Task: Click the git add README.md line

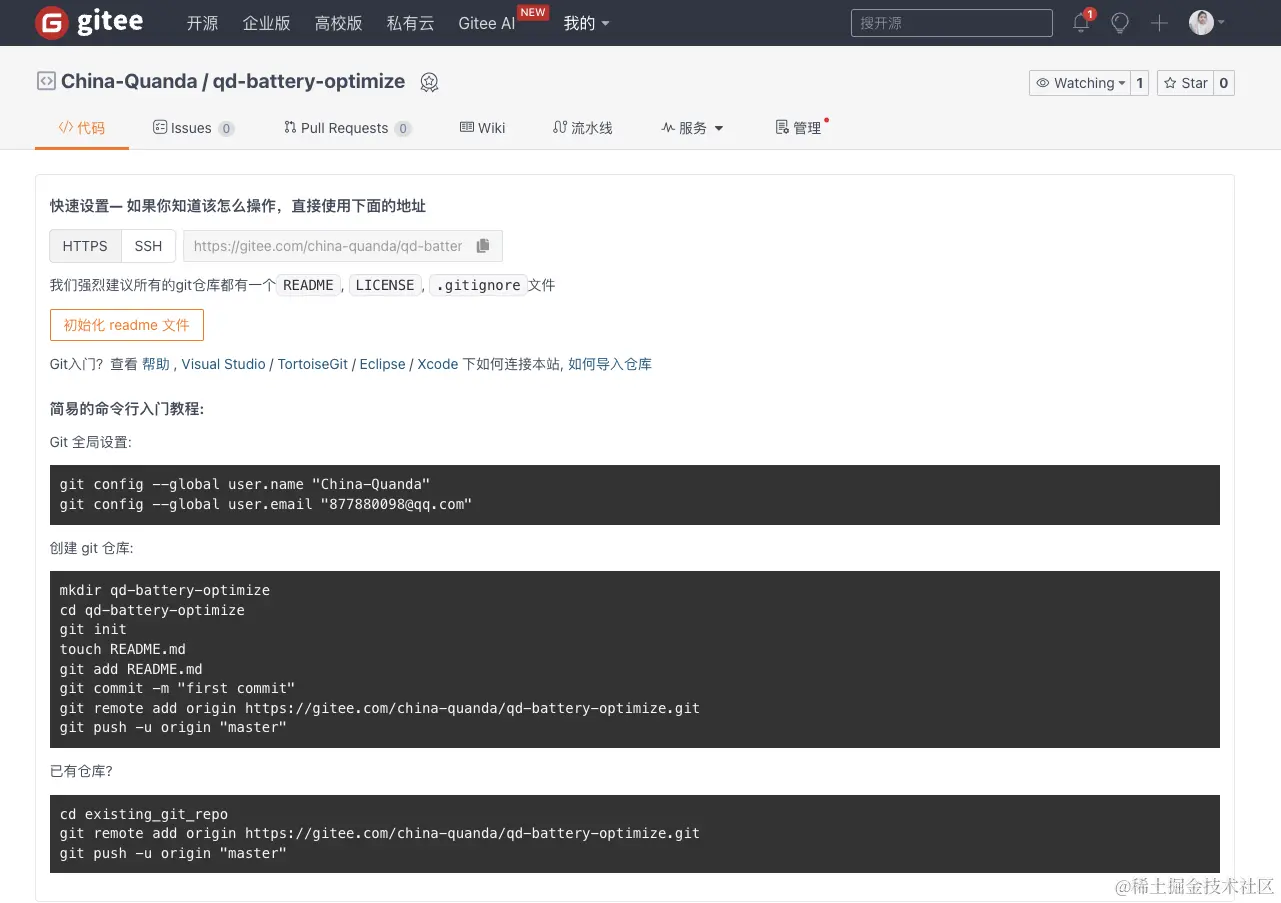Action: pyautogui.click(x=131, y=669)
